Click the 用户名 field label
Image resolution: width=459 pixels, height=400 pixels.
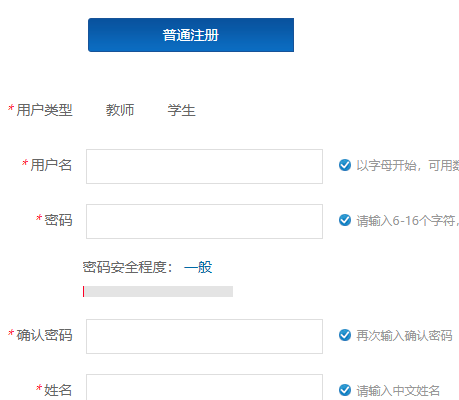click(x=51, y=165)
